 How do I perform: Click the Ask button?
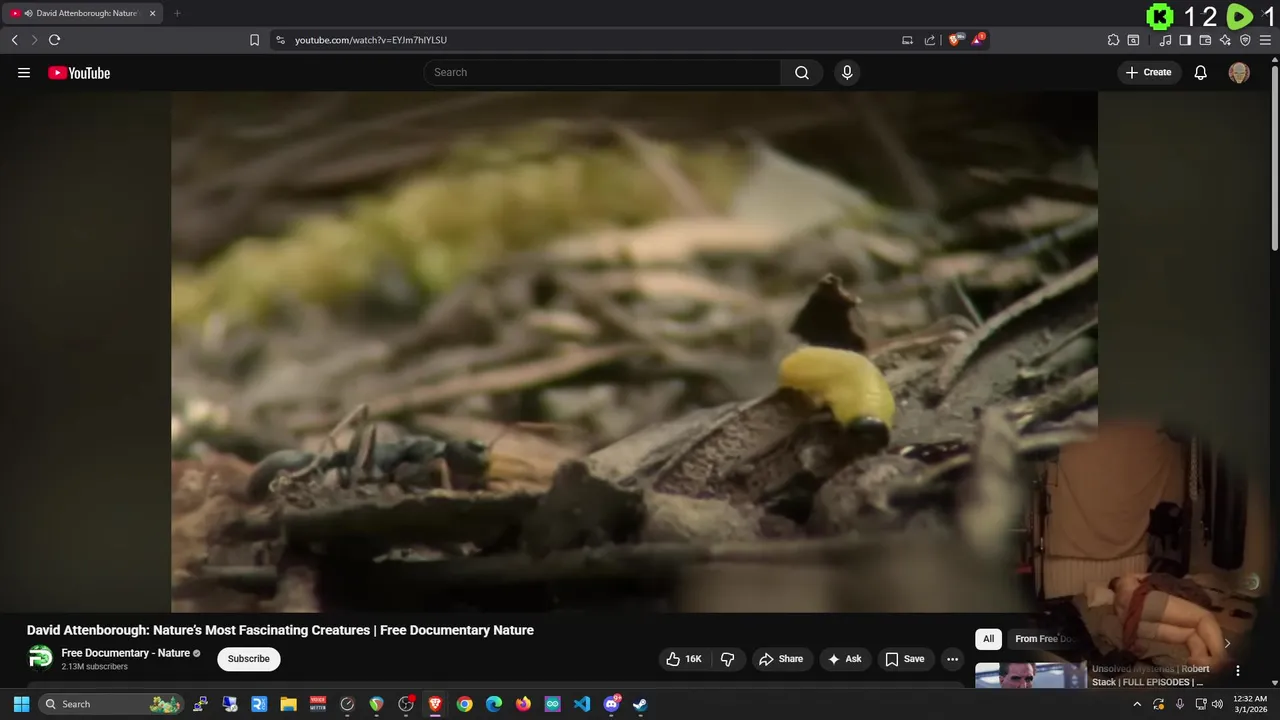point(845,659)
